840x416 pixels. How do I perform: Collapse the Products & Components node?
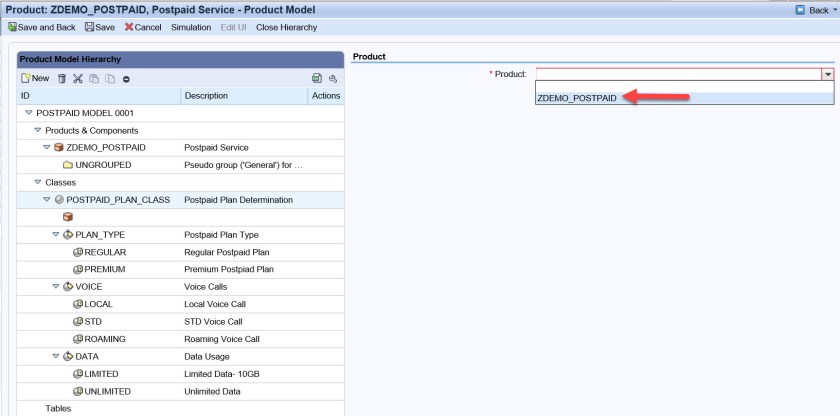pos(38,130)
